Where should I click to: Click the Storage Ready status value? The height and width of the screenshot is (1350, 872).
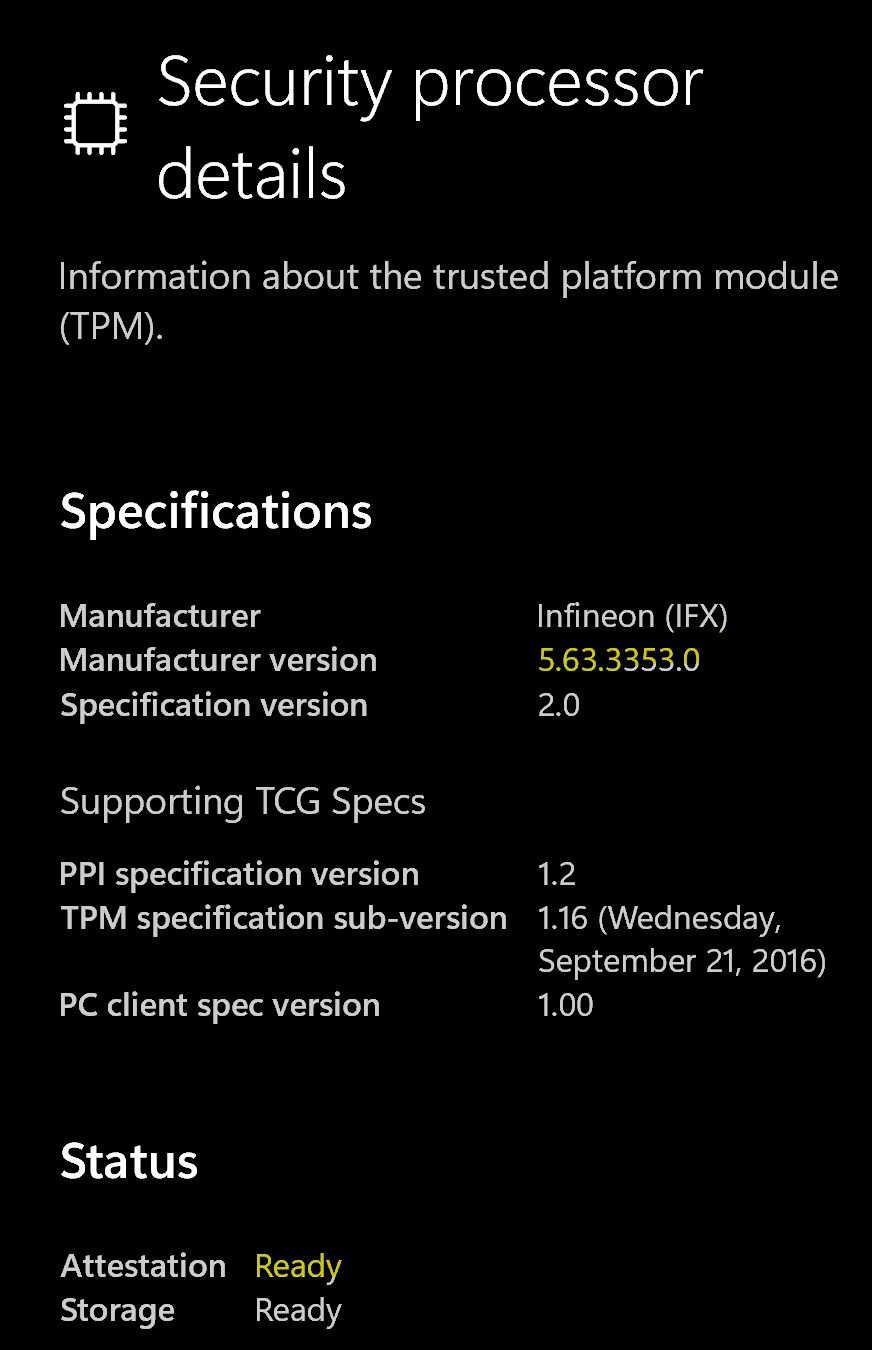coord(297,1310)
